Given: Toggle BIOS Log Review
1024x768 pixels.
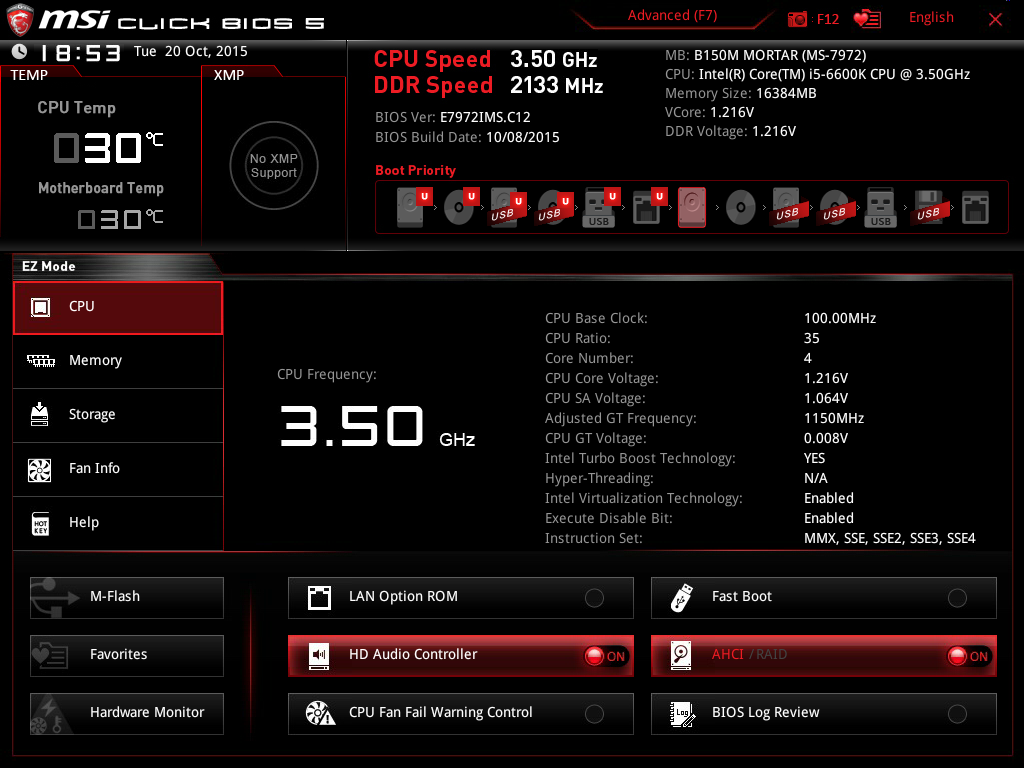Looking at the screenshot, I should [x=957, y=714].
